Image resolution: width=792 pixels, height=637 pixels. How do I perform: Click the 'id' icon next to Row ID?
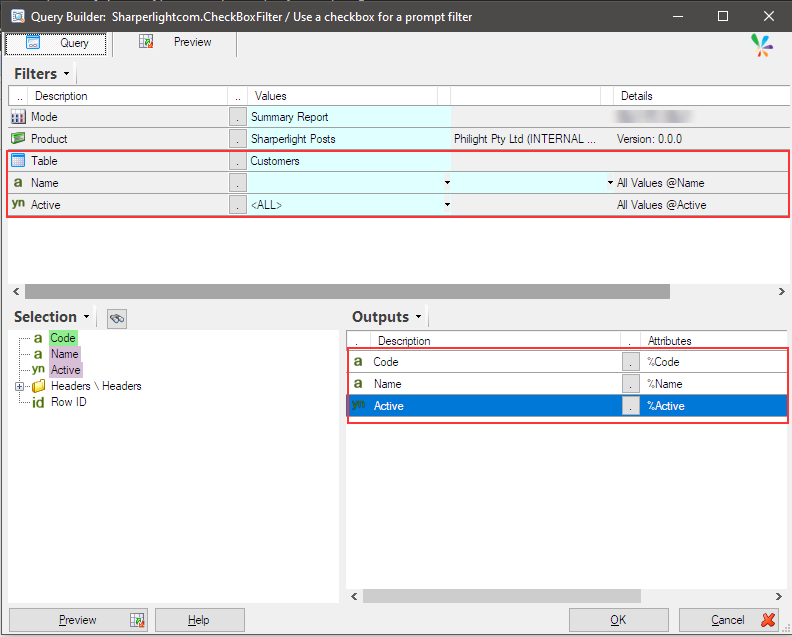tap(38, 403)
